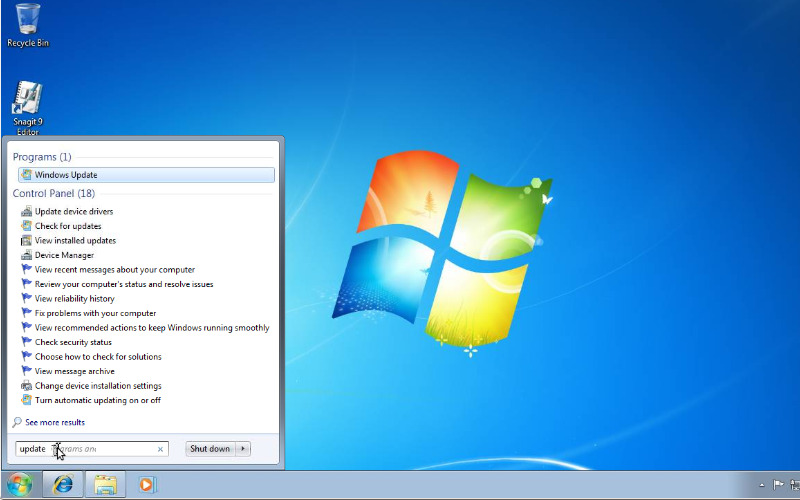Open Windows Media Player from the taskbar
Image resolution: width=800 pixels, height=500 pixels.
pyautogui.click(x=147, y=485)
